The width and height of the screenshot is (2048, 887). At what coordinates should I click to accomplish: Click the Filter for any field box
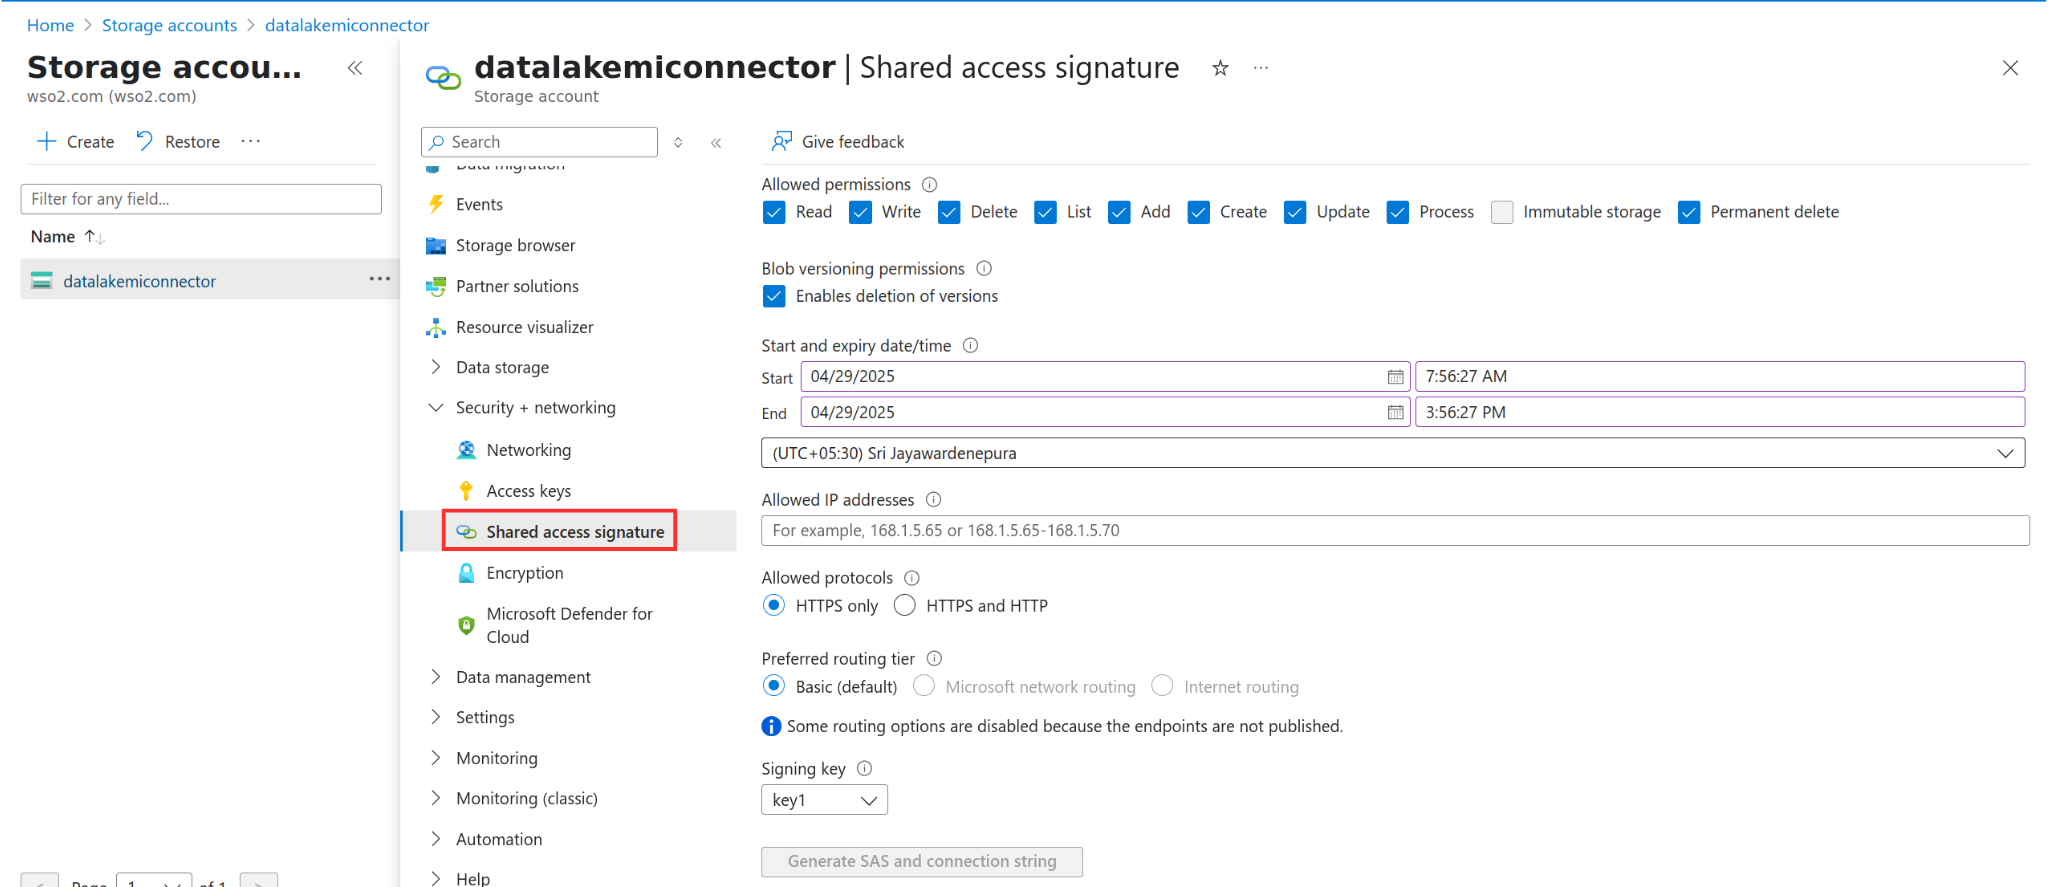click(x=201, y=199)
